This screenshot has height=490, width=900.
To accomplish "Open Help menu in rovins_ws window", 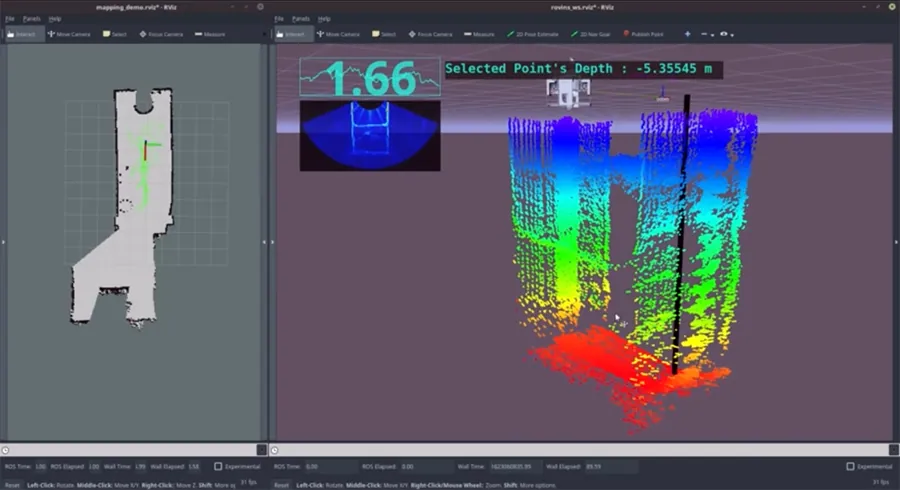I will 324,19.
